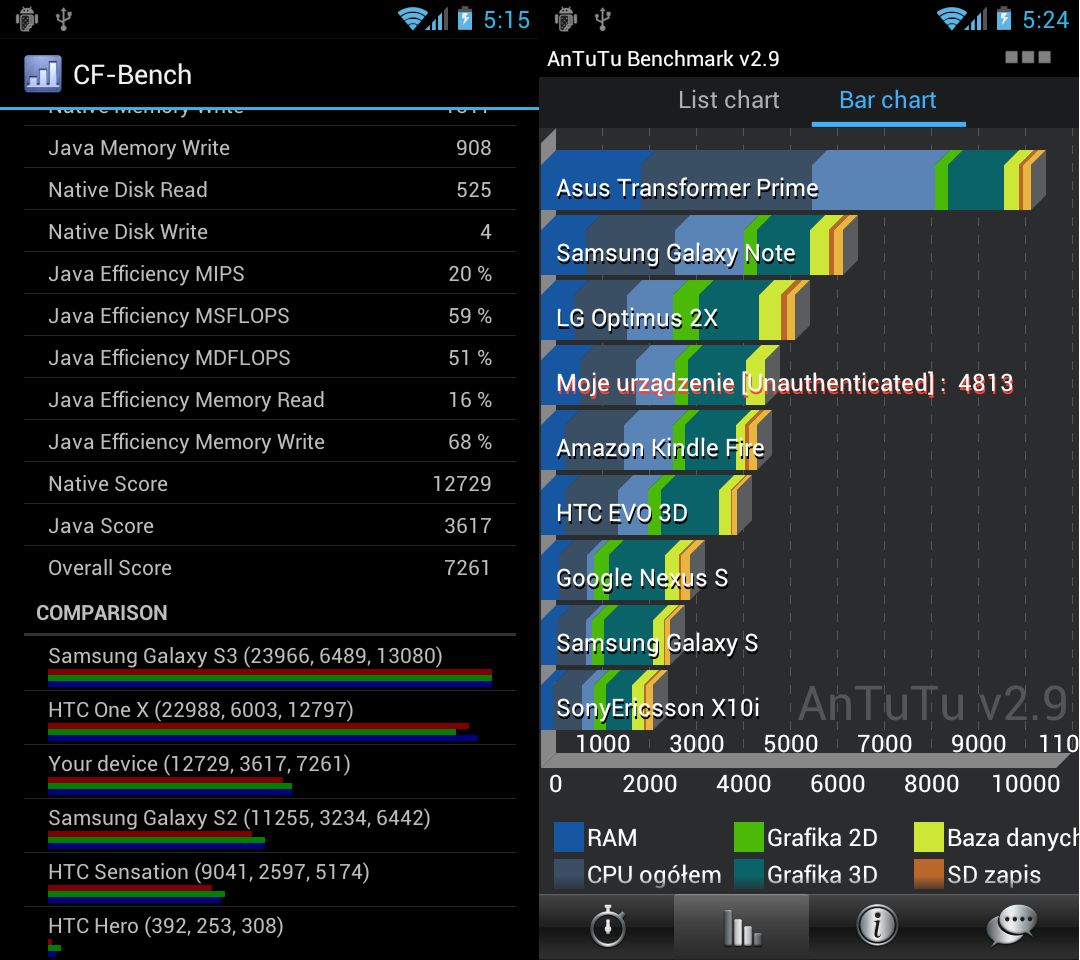Click the Grafika 3D teal legend swatch
Viewport: 1080px width, 960px height.
pos(749,875)
